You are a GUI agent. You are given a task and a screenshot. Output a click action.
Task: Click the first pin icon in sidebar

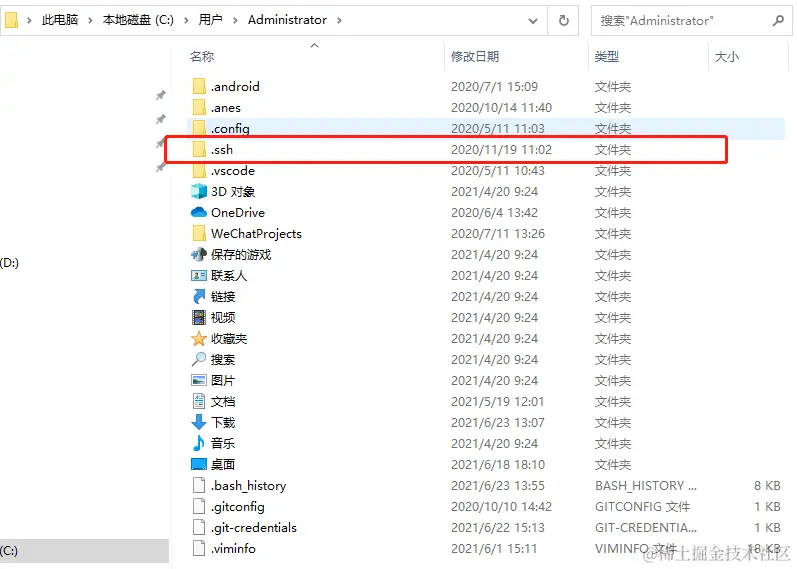[161, 95]
